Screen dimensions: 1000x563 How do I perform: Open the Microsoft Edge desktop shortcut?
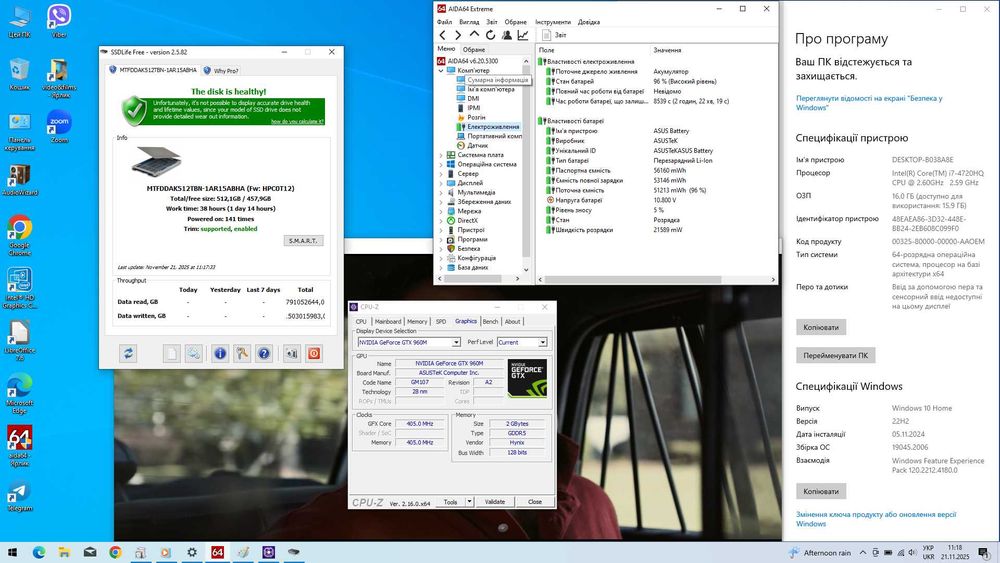coord(19,393)
